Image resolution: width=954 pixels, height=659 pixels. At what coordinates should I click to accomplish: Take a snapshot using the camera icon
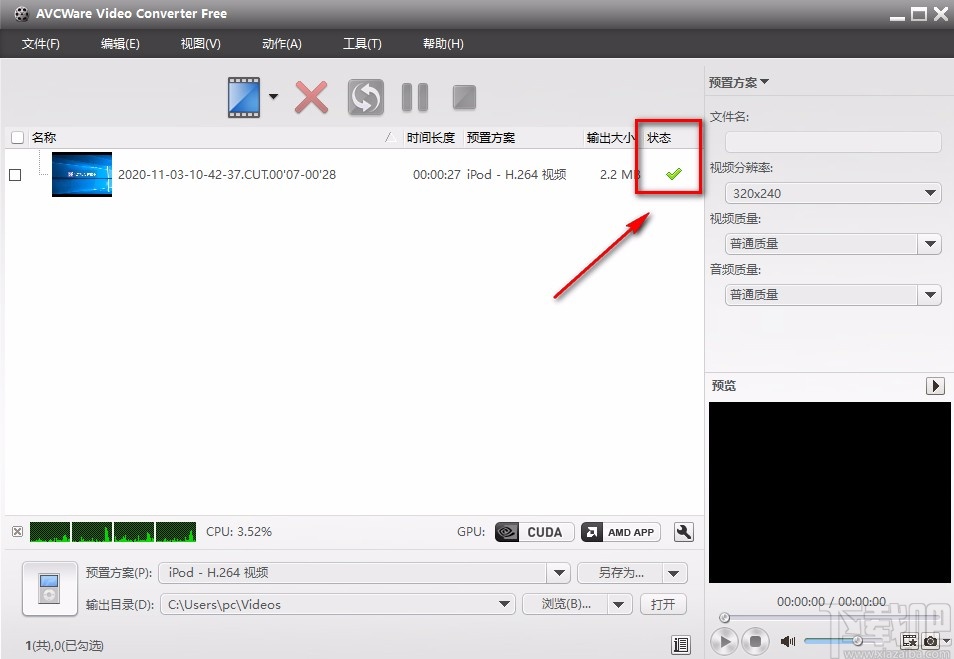pyautogui.click(x=931, y=641)
